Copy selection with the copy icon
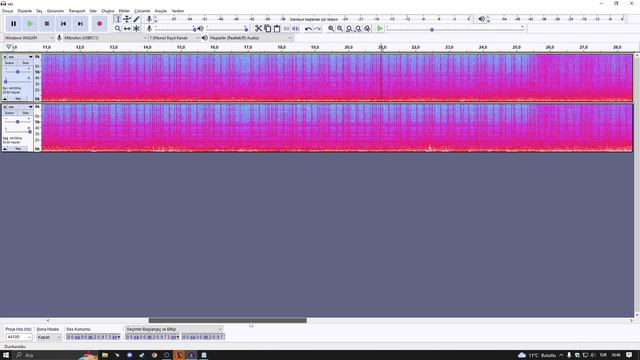 tap(268, 29)
